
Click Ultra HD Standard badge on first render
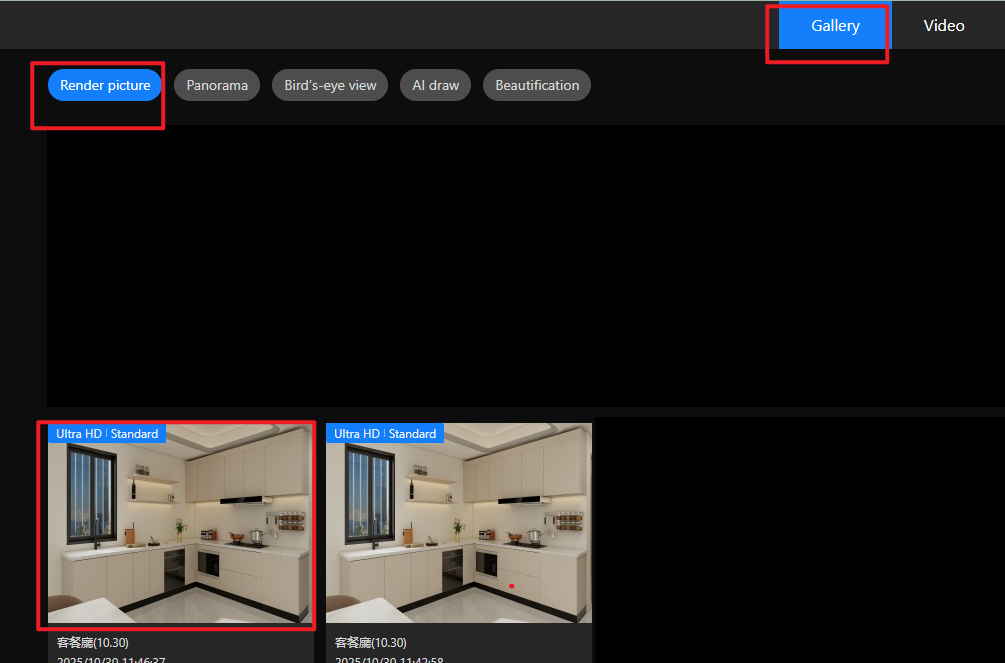tap(107, 434)
